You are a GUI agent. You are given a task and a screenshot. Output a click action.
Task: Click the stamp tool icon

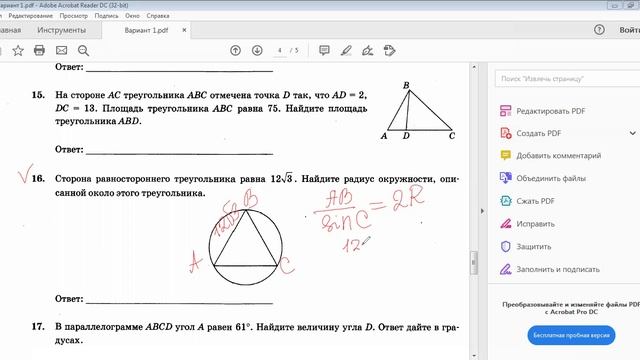[x=390, y=51]
